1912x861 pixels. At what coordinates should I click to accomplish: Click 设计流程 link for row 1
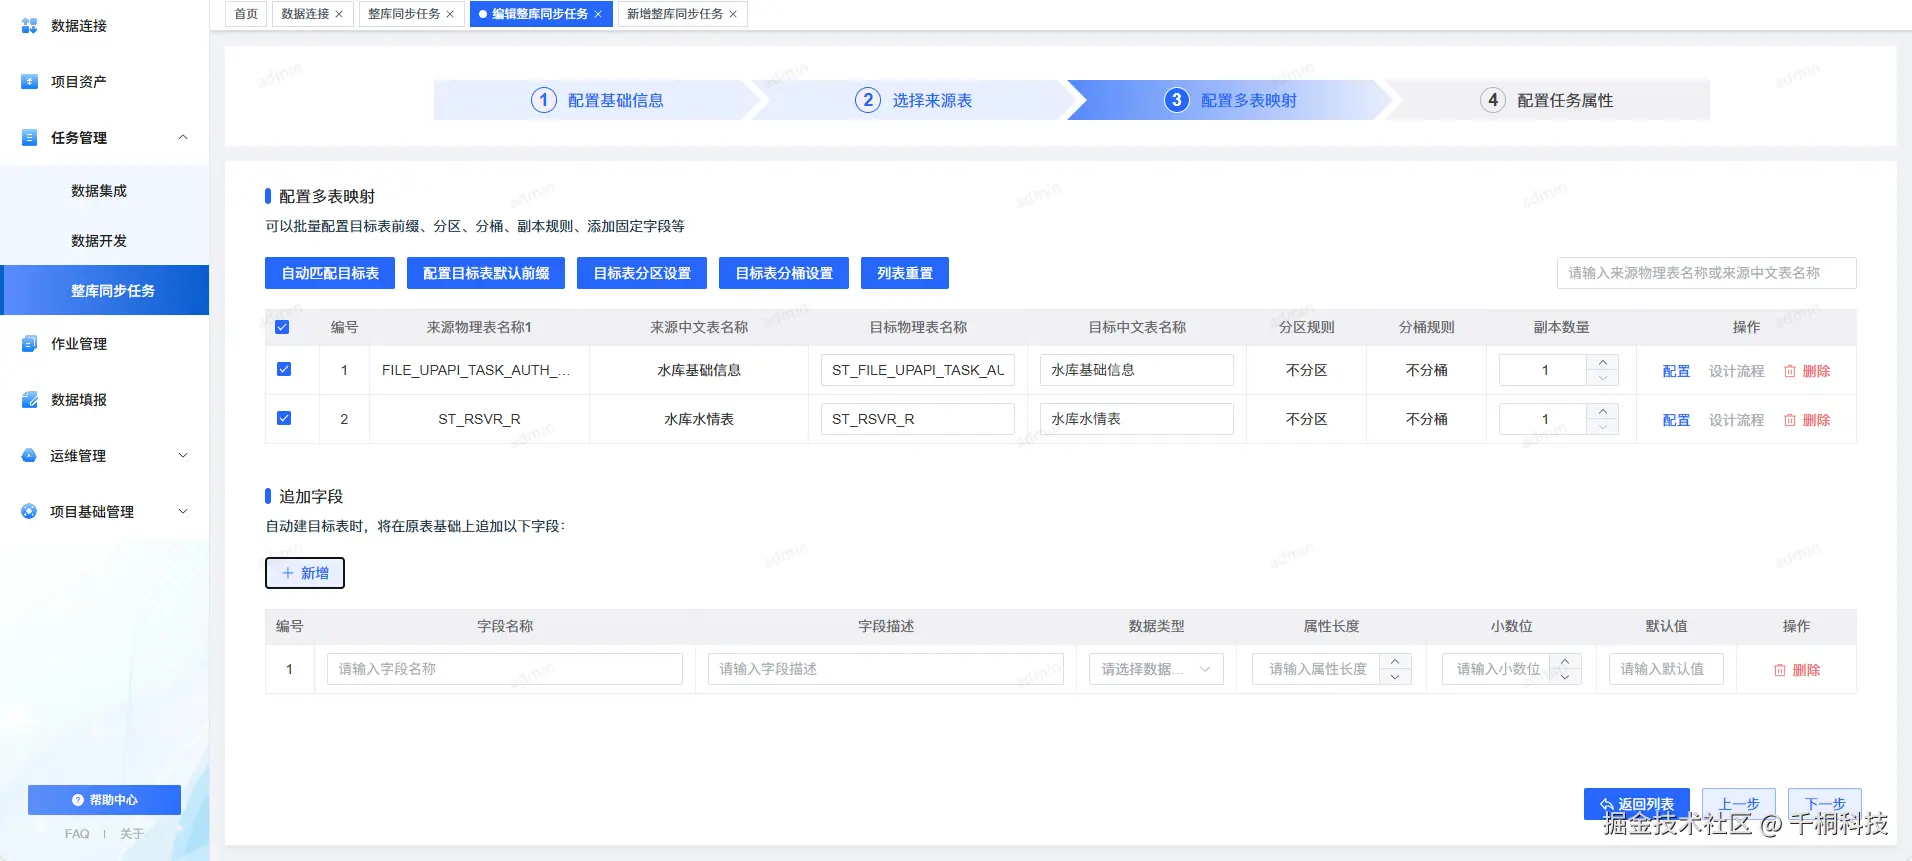click(x=1736, y=371)
